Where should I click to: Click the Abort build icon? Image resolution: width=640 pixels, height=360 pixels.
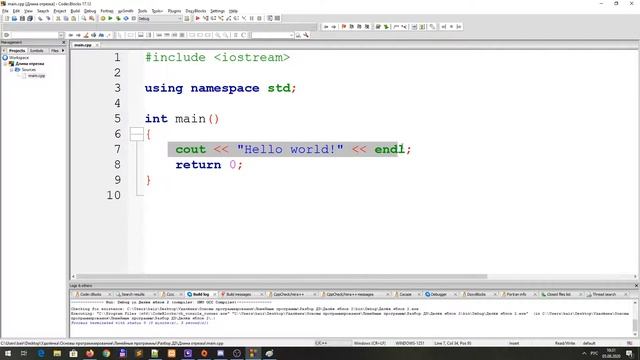tap(133, 18)
